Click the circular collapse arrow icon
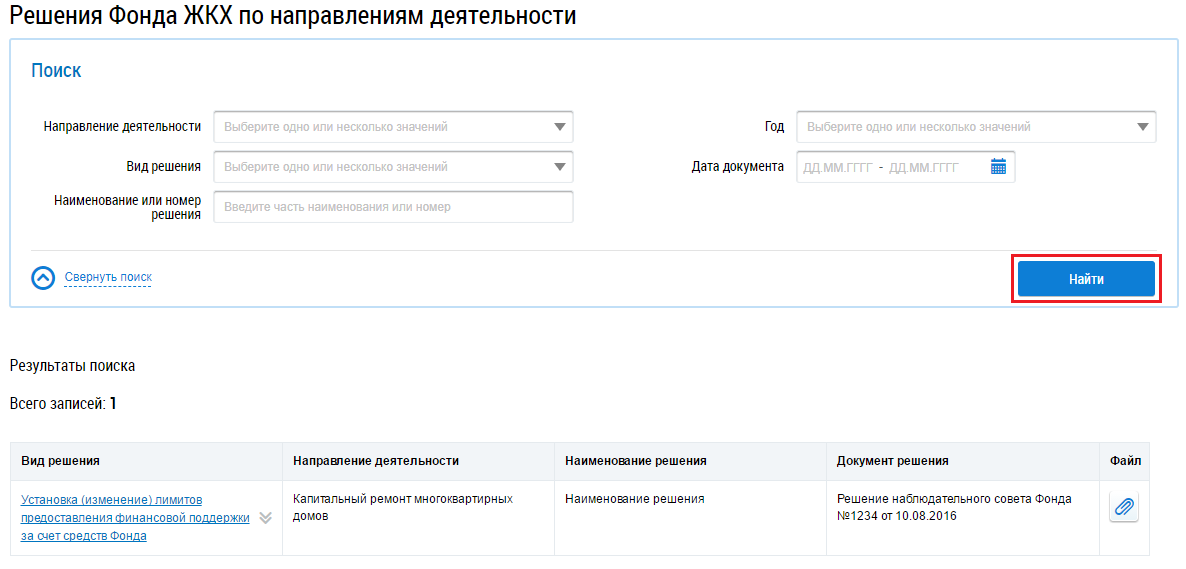The image size is (1186, 569). tap(43, 278)
